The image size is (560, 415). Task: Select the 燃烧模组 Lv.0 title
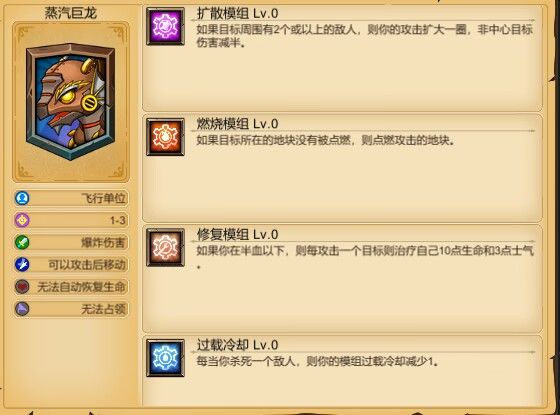237,124
